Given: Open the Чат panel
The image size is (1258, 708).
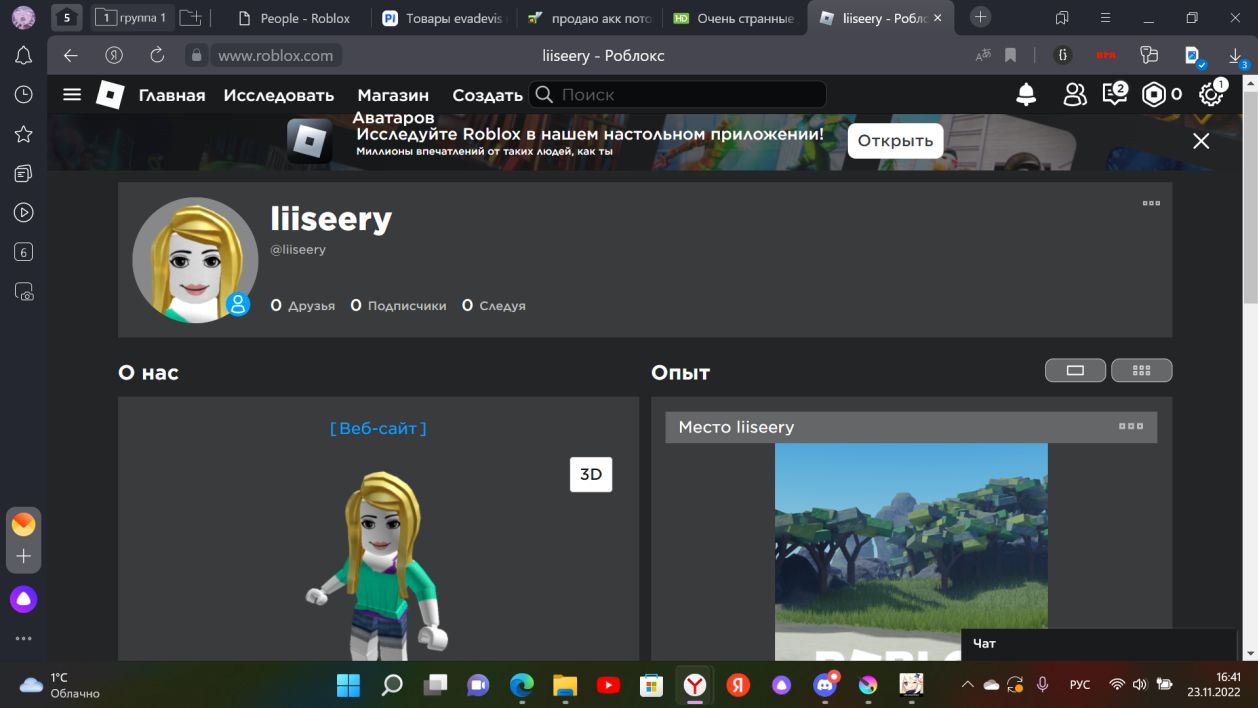Looking at the screenshot, I should [x=1099, y=644].
